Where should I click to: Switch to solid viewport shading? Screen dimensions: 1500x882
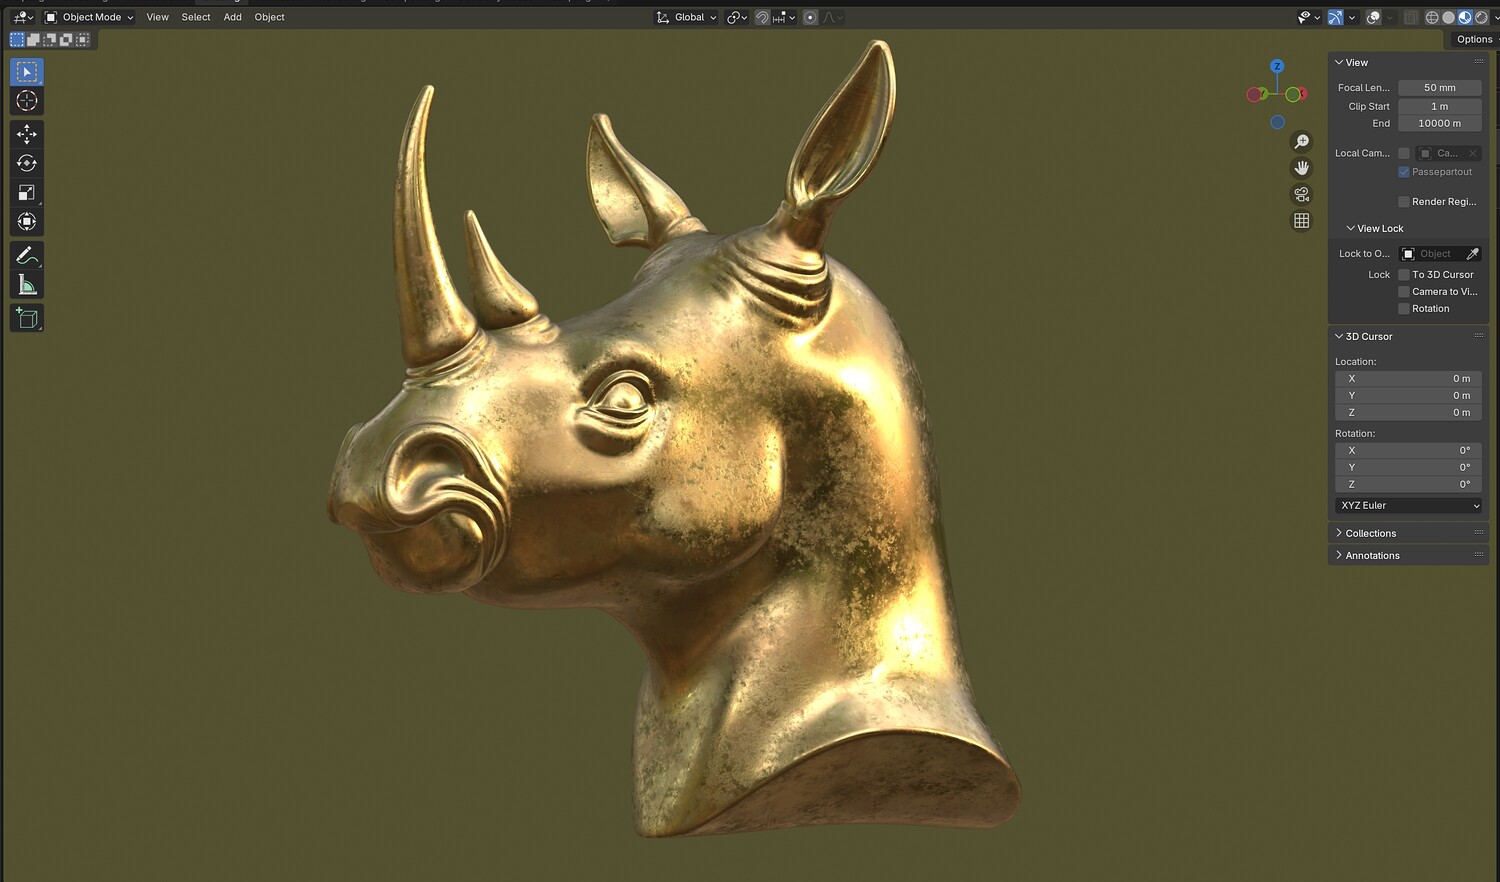1448,17
